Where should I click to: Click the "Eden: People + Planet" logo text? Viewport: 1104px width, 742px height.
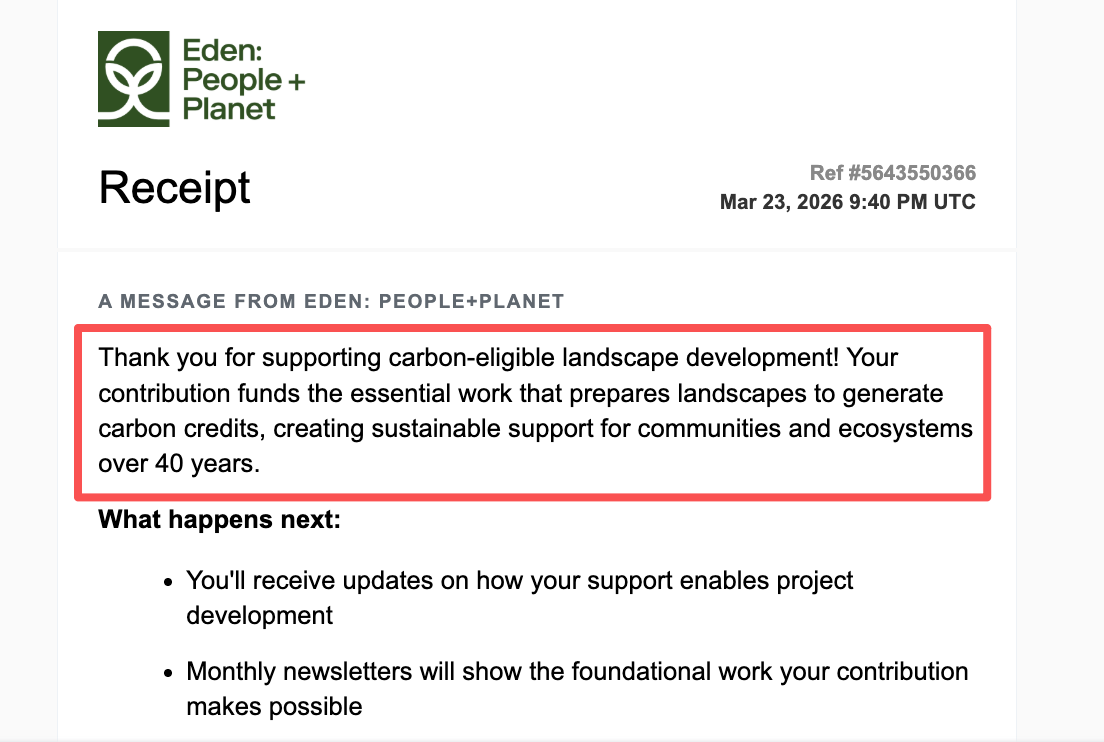(x=242, y=79)
